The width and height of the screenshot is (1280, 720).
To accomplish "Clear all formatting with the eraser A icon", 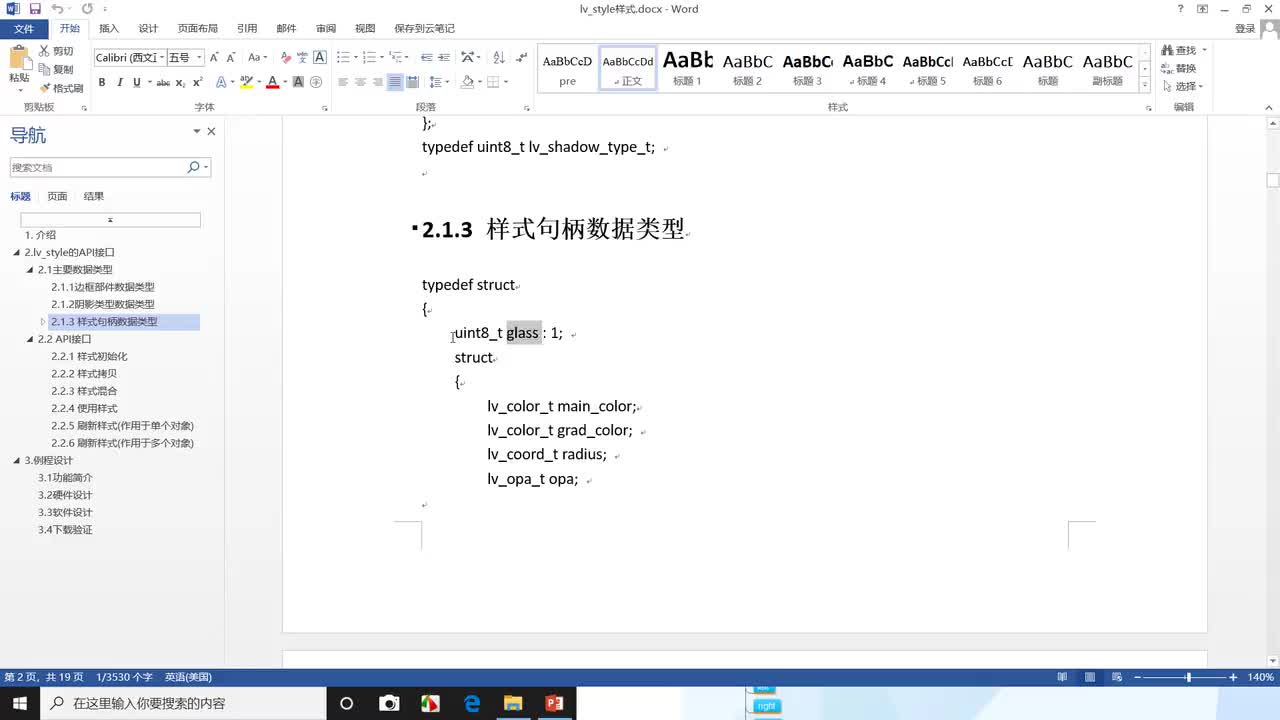I will click(x=286, y=58).
